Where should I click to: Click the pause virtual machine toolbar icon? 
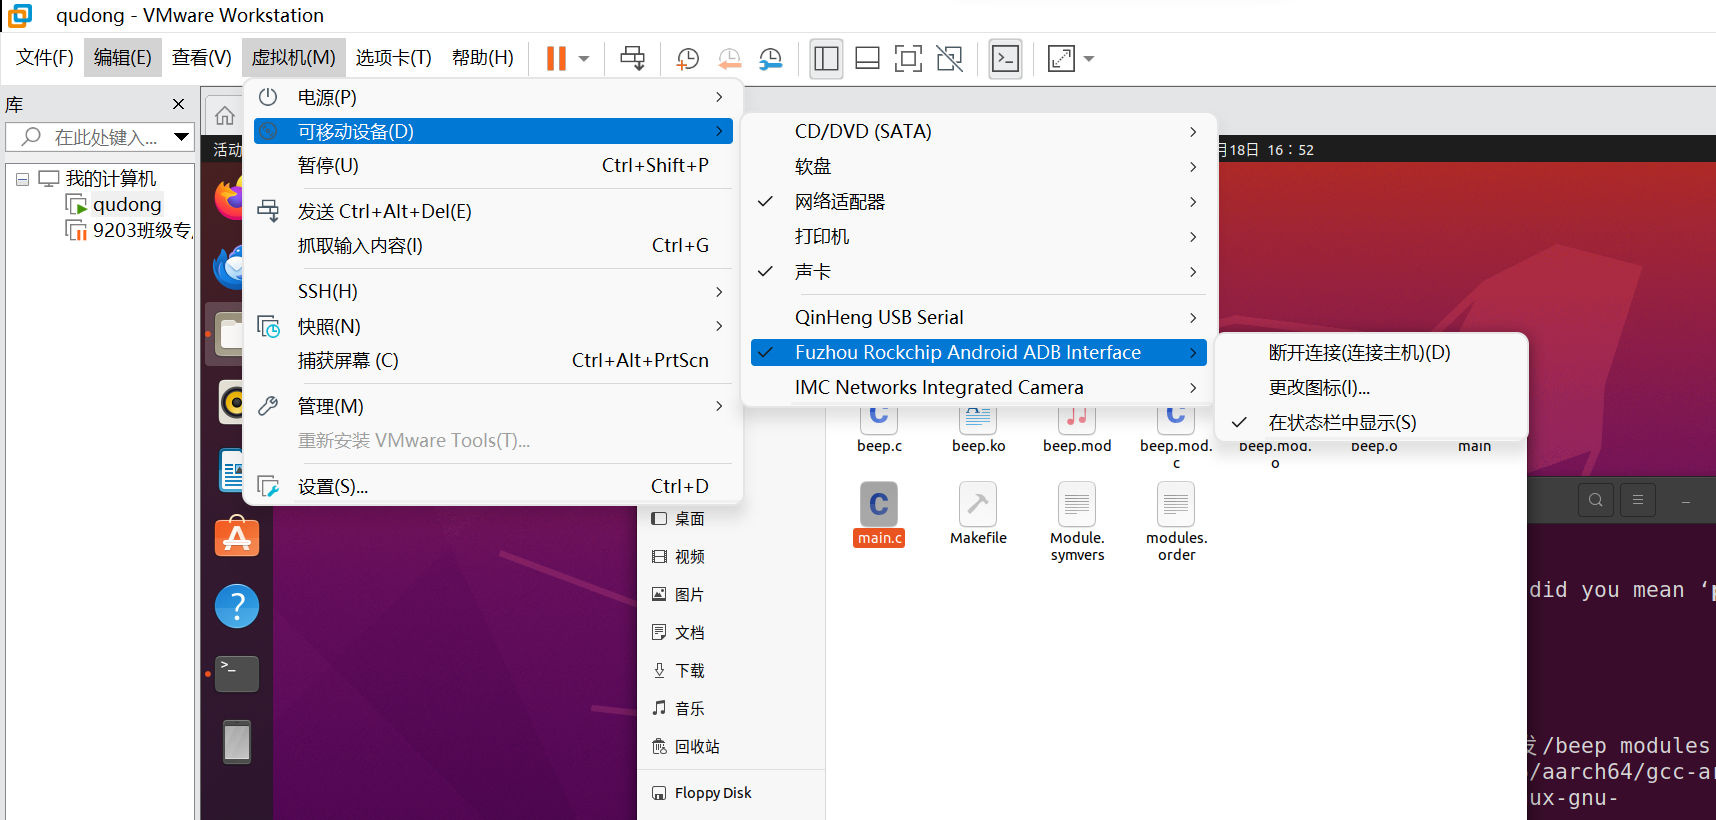[556, 59]
